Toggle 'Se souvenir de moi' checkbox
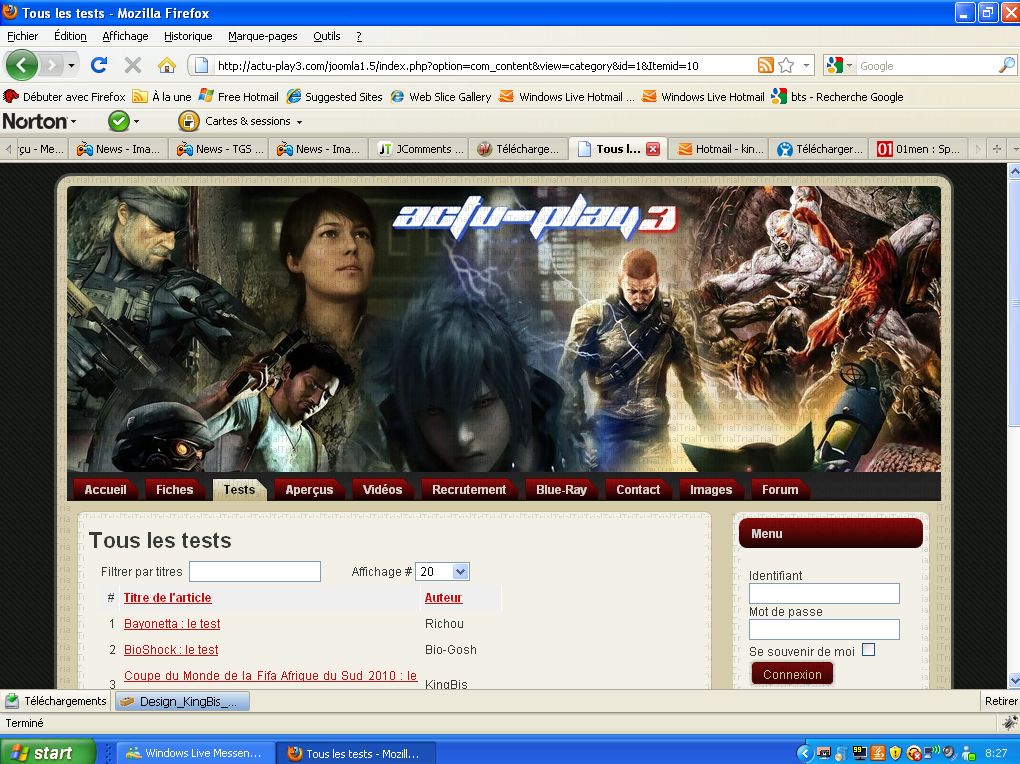Viewport: 1020px width, 764px height. click(x=868, y=649)
